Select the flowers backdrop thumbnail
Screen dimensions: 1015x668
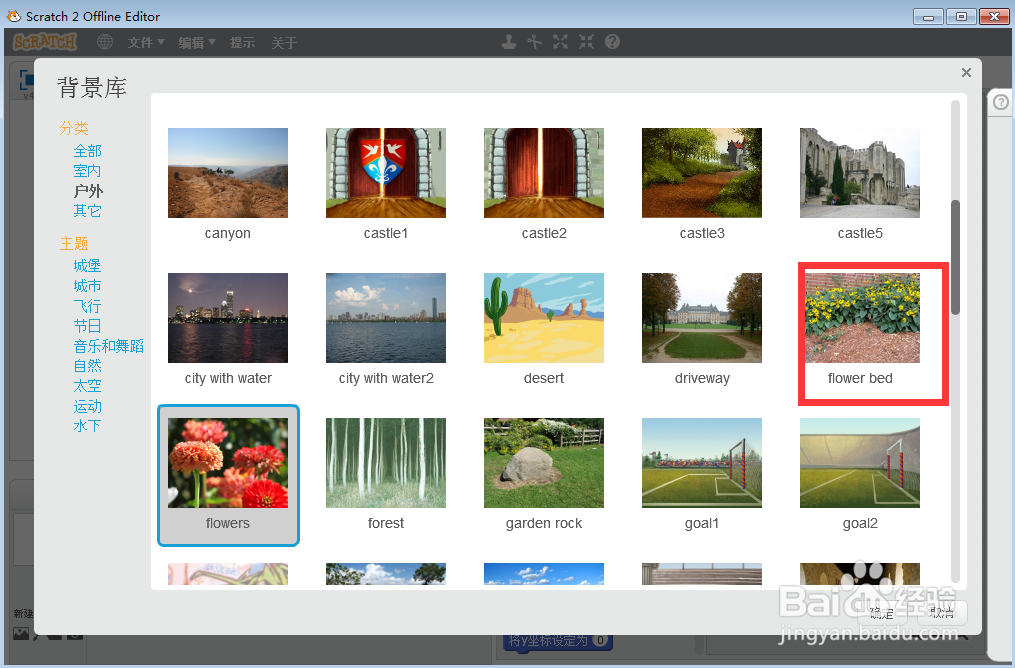(x=228, y=463)
